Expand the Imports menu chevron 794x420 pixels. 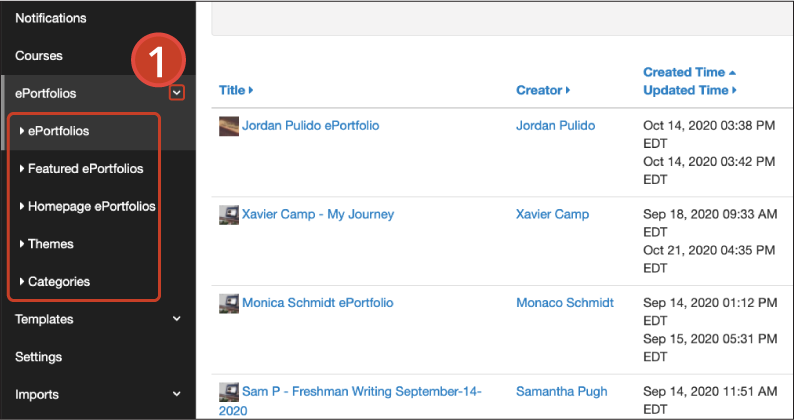(176, 394)
